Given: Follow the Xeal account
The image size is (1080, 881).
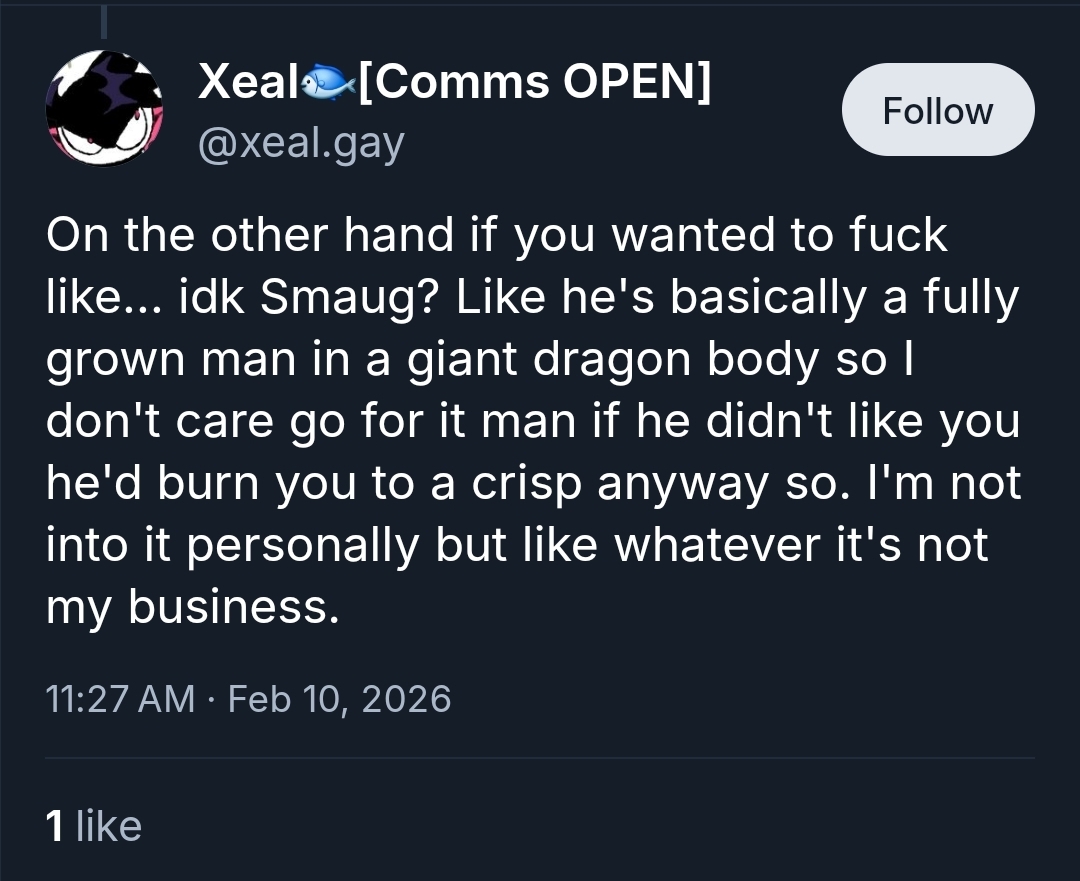Looking at the screenshot, I should [x=937, y=109].
